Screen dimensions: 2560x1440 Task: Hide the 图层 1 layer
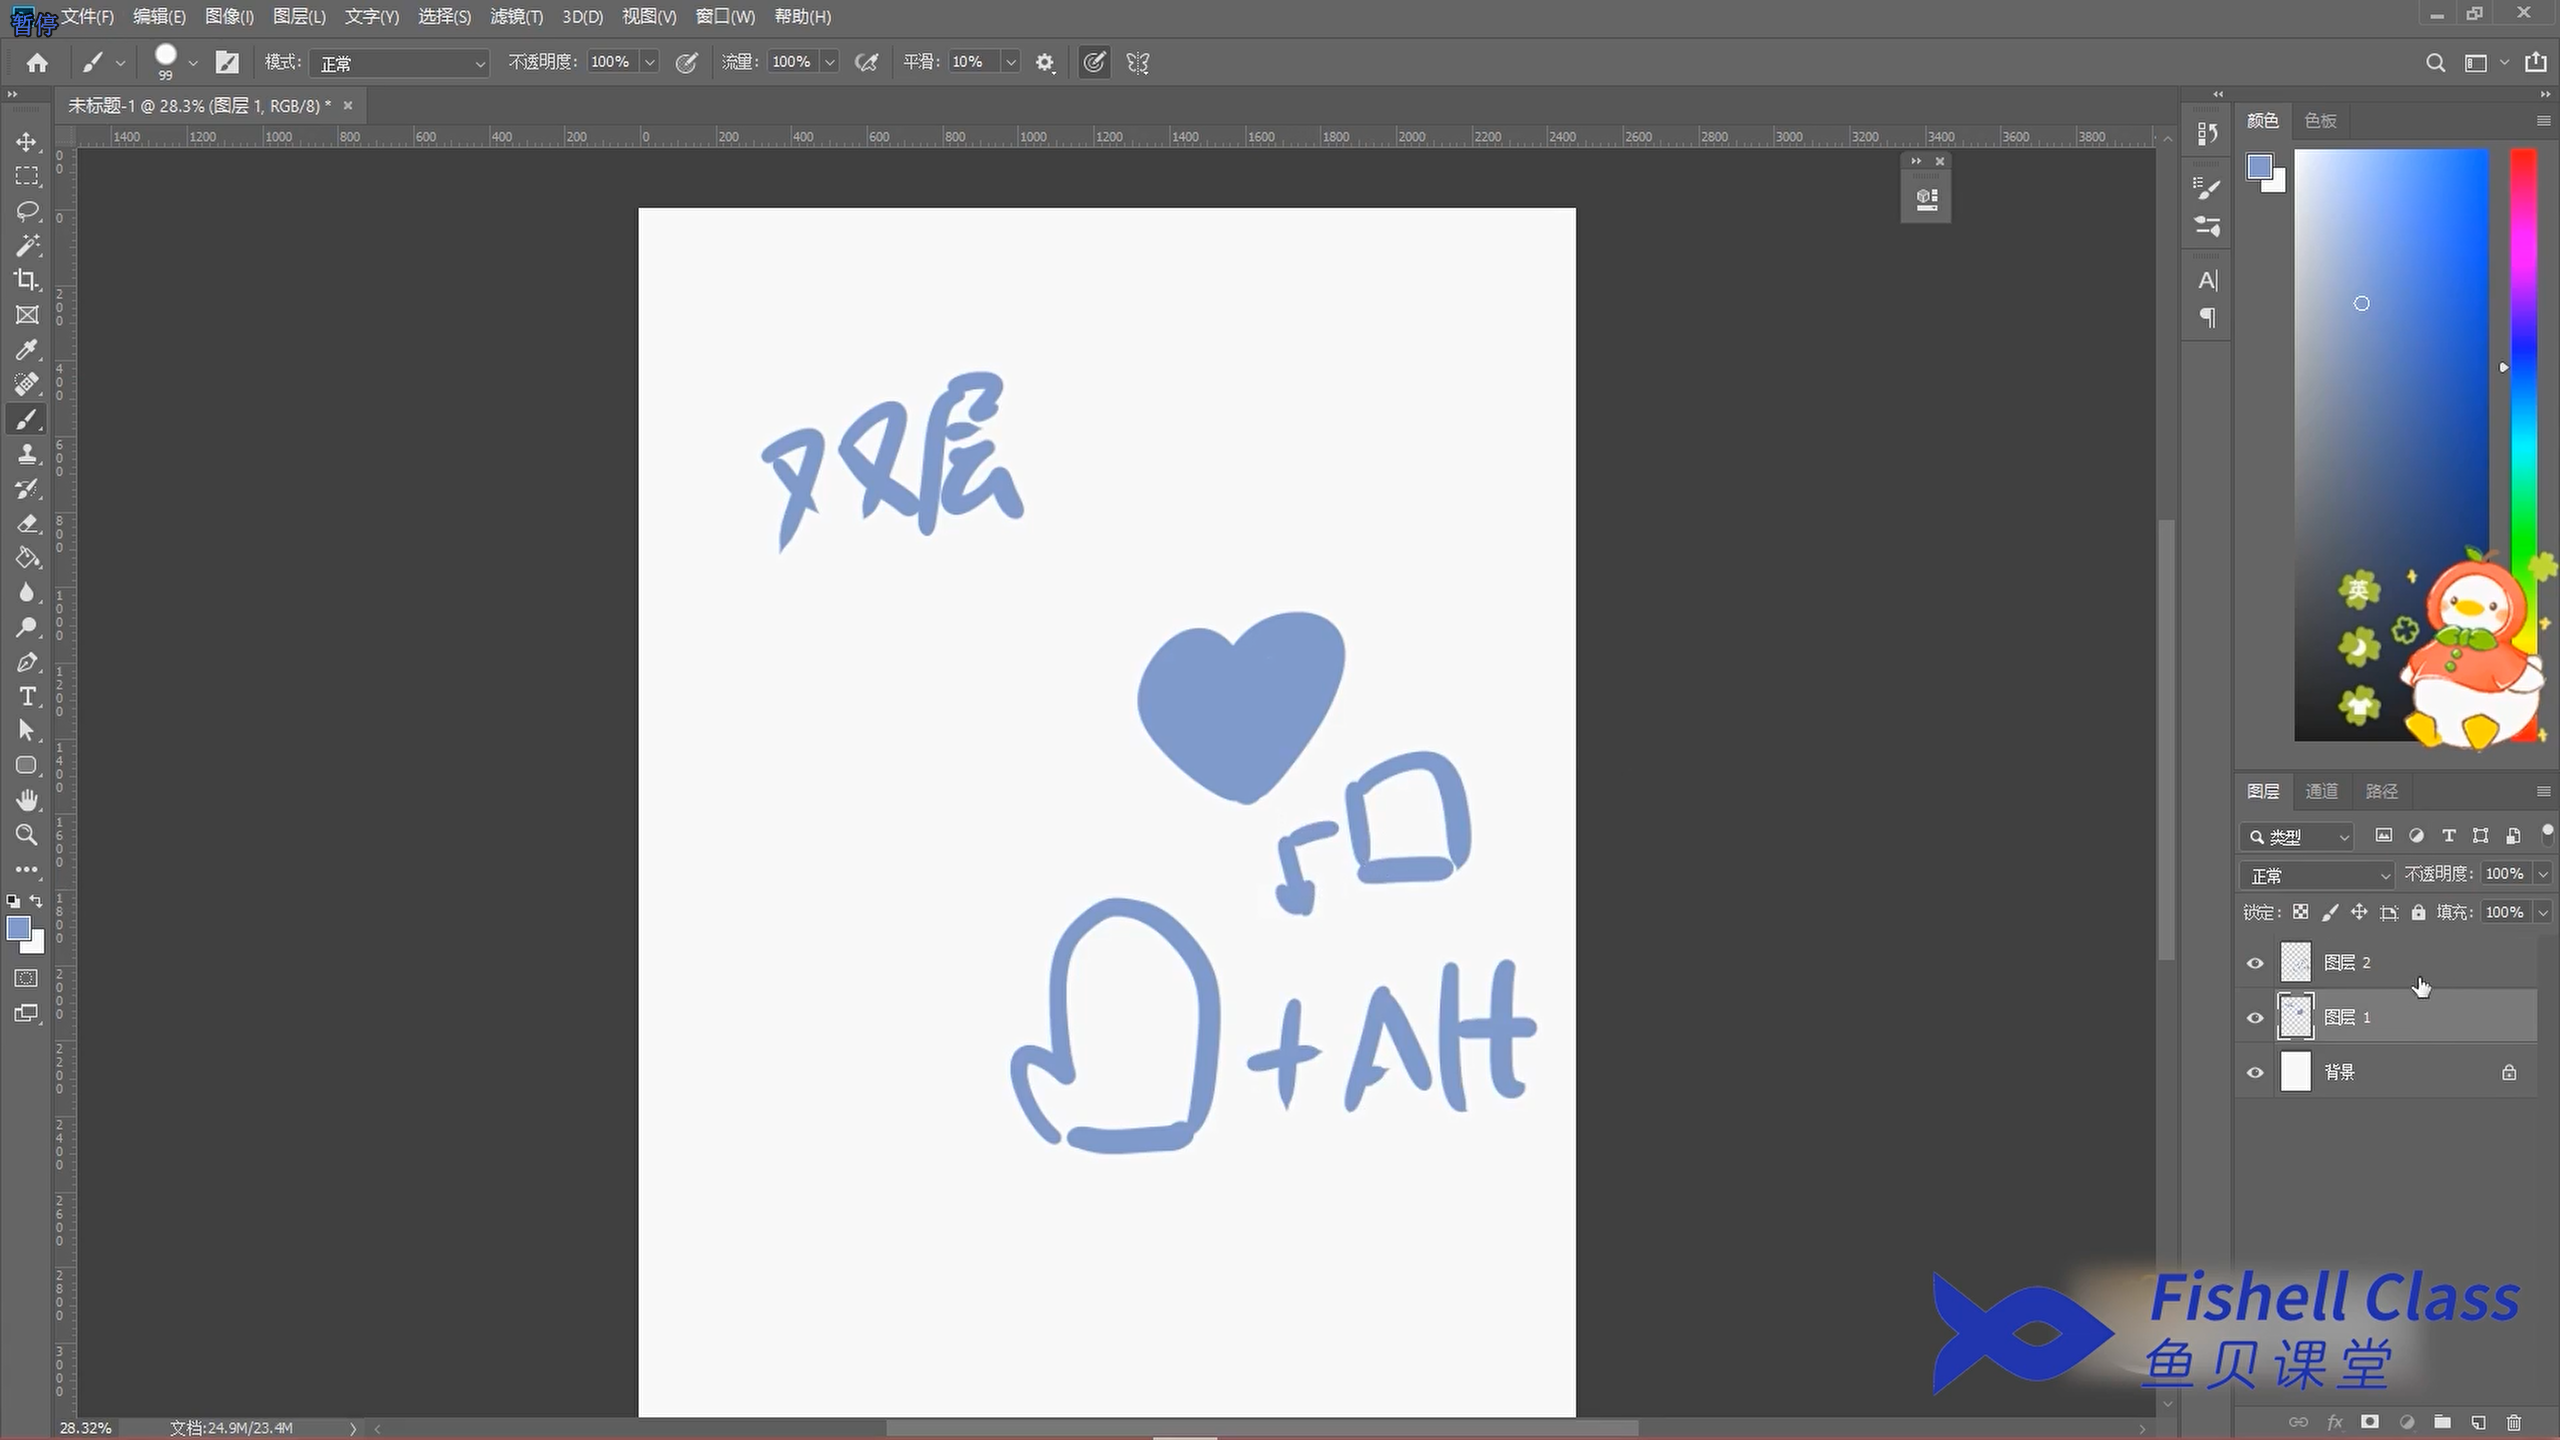pyautogui.click(x=2255, y=1018)
